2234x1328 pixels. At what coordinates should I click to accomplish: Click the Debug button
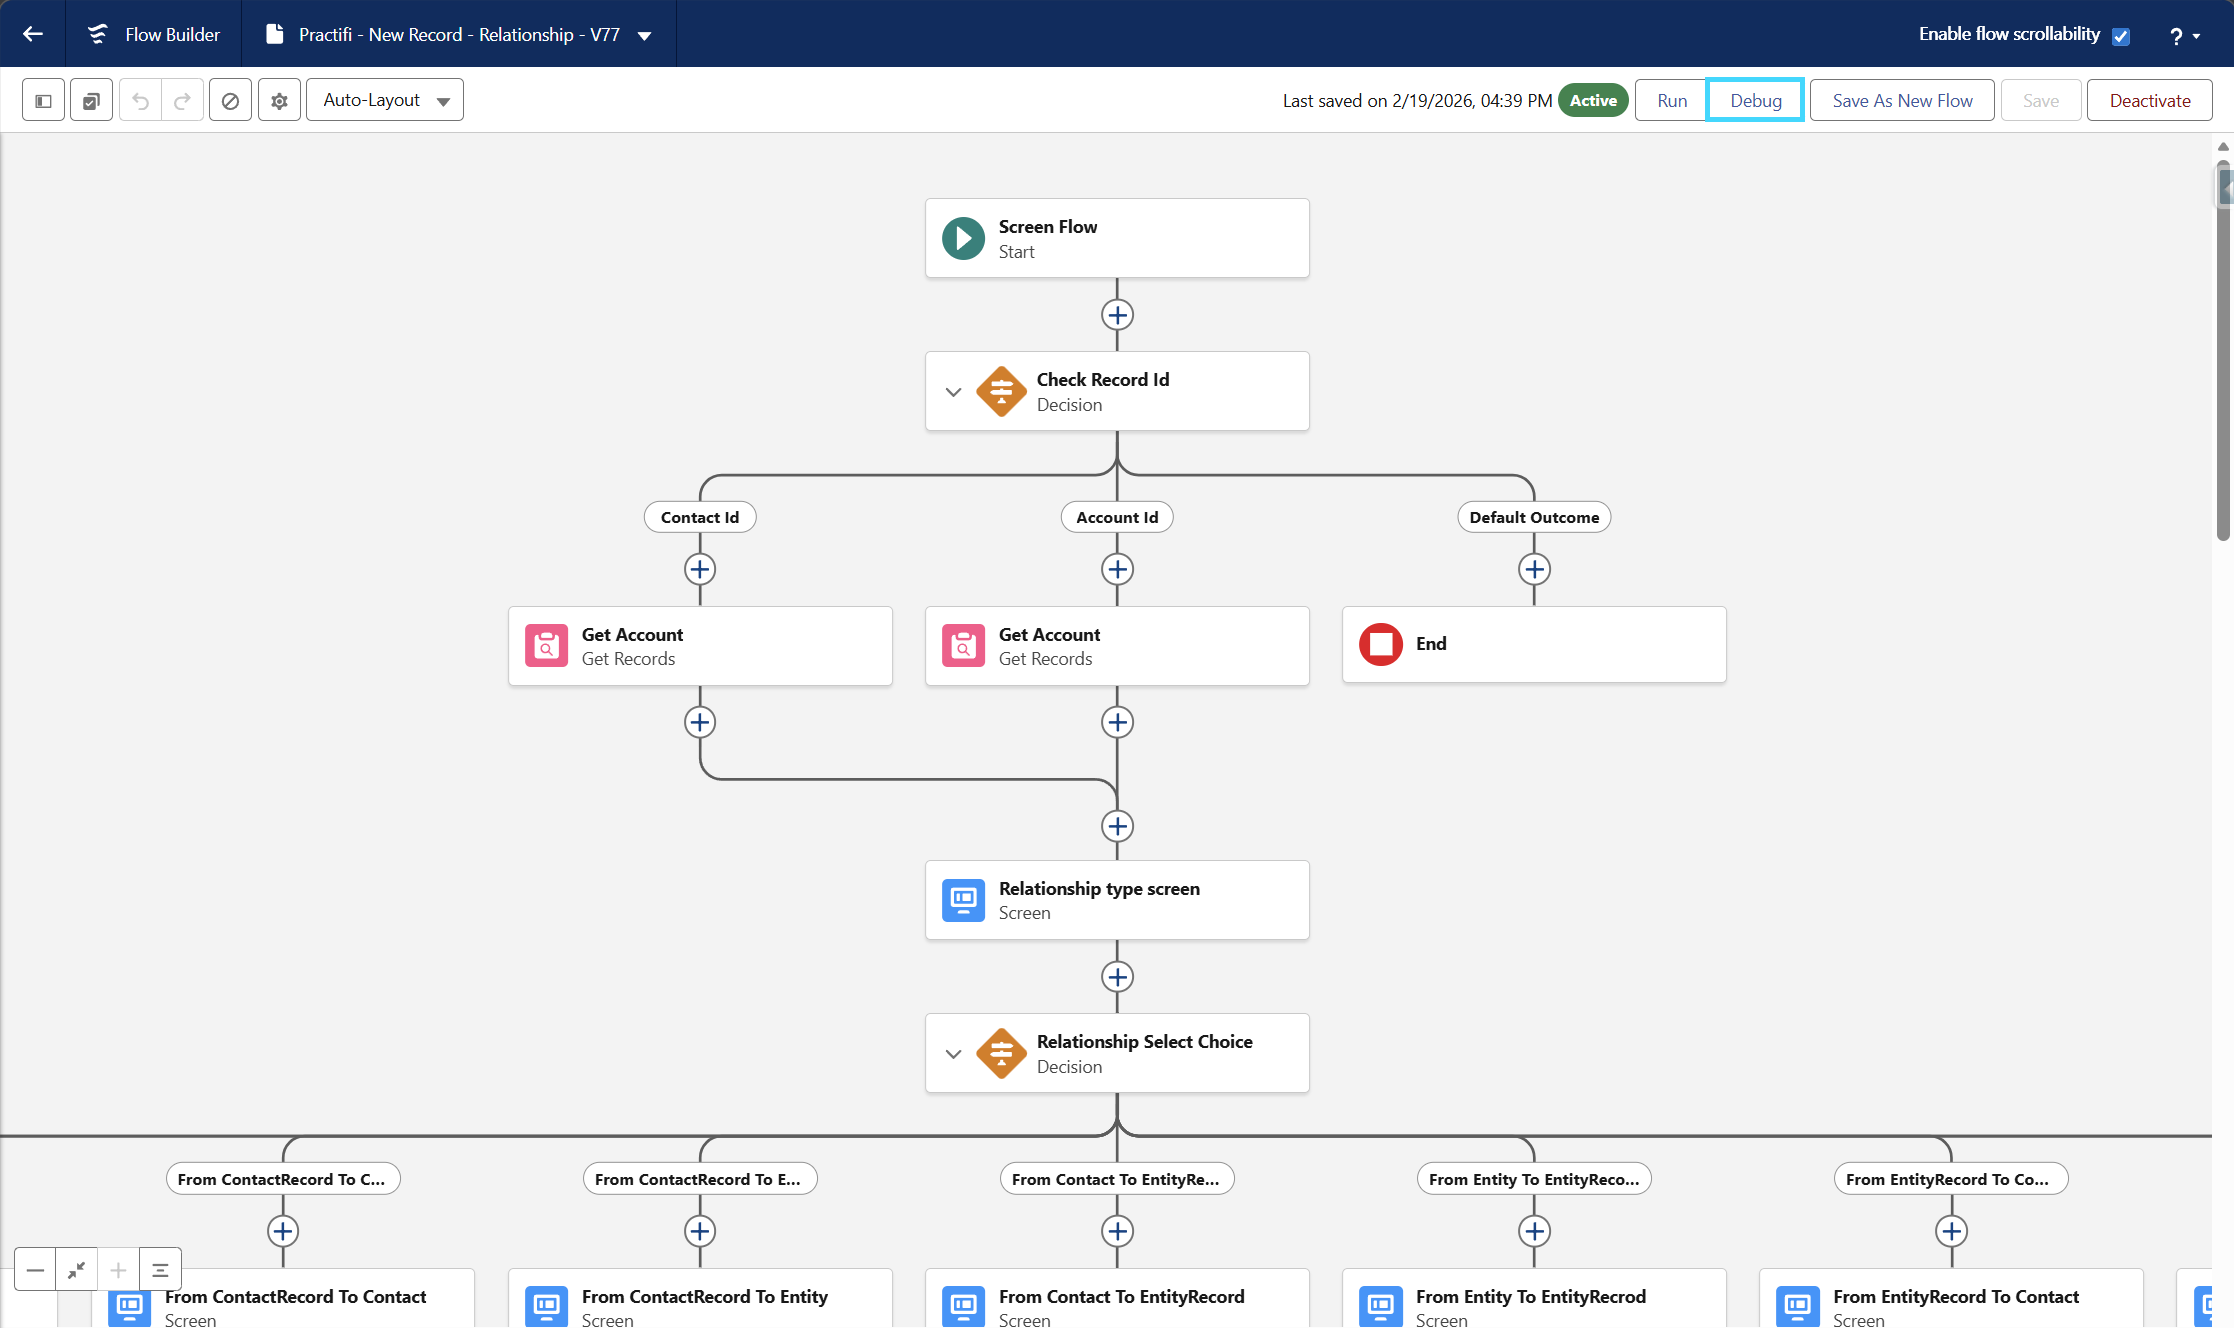click(x=1755, y=100)
